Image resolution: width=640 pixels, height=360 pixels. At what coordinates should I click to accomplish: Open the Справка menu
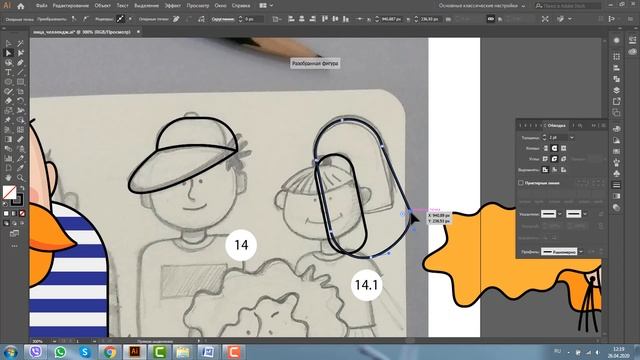point(241,6)
